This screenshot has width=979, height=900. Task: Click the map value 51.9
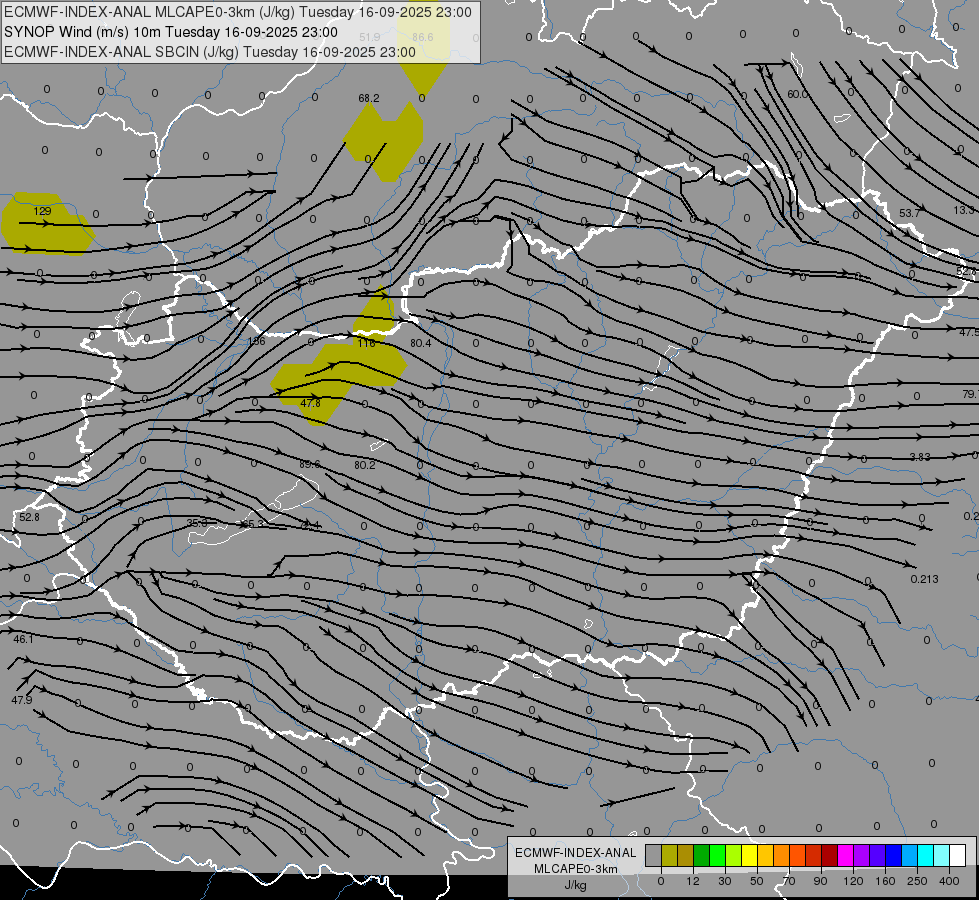(x=370, y=37)
